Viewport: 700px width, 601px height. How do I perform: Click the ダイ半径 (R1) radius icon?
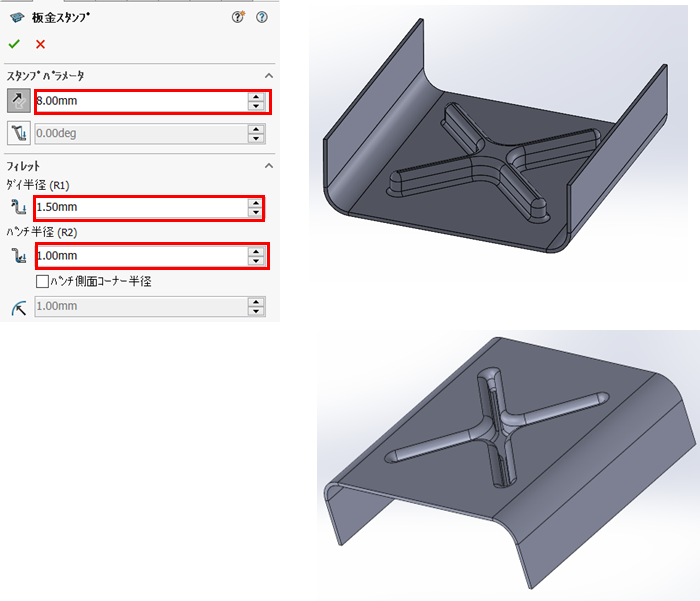click(17, 207)
